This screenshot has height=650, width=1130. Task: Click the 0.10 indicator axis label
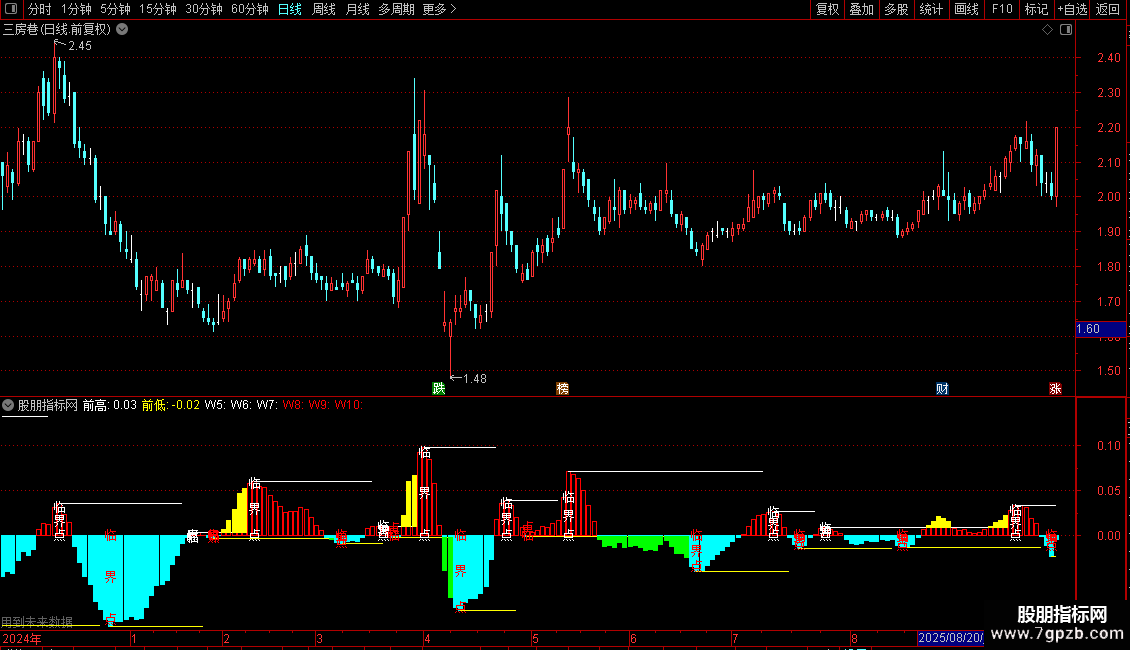[1108, 446]
